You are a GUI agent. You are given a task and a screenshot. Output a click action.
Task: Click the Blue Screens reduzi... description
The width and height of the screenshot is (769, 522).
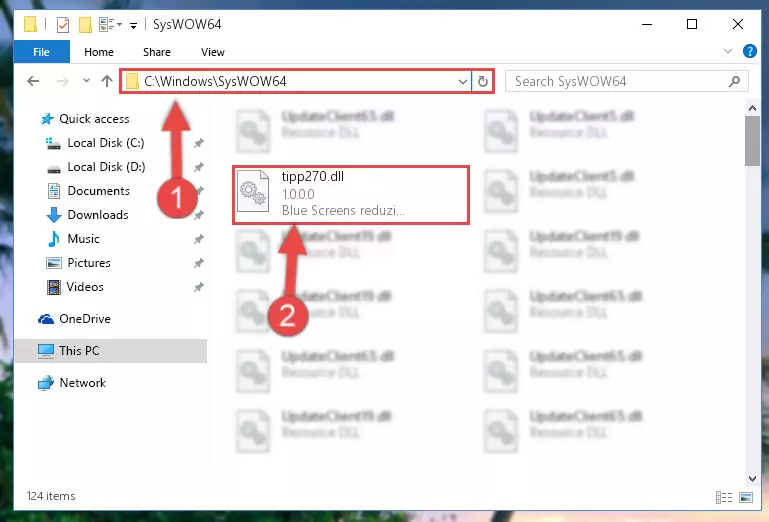point(343,210)
